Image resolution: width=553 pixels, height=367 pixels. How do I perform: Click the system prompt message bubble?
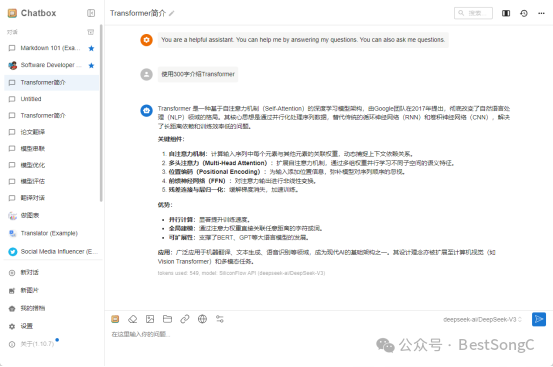(303, 40)
